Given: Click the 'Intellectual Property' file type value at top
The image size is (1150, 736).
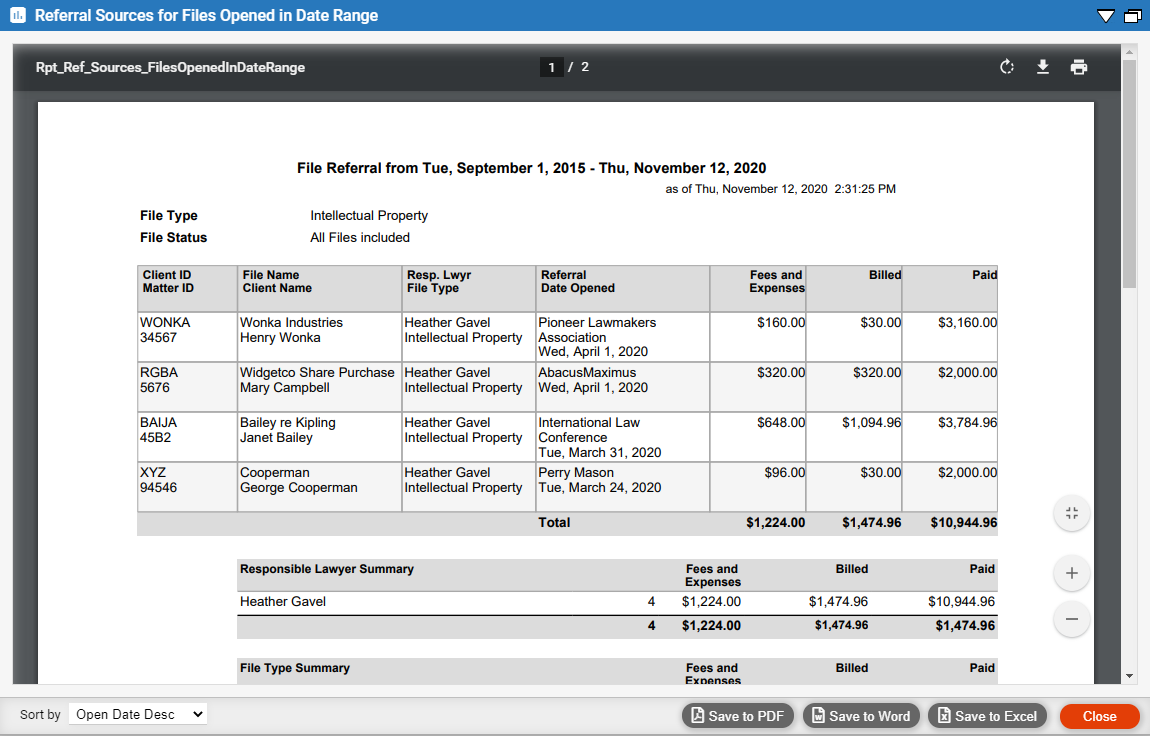Looking at the screenshot, I should click(369, 216).
